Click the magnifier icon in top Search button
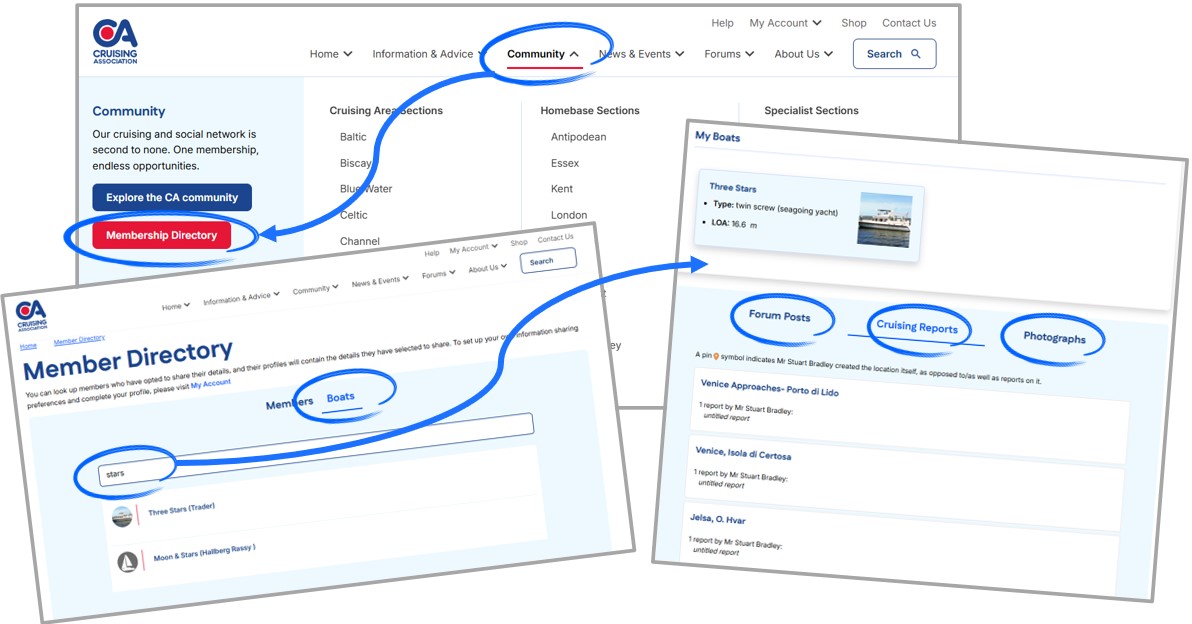Screen dimensions: 1192x624 pos(916,54)
